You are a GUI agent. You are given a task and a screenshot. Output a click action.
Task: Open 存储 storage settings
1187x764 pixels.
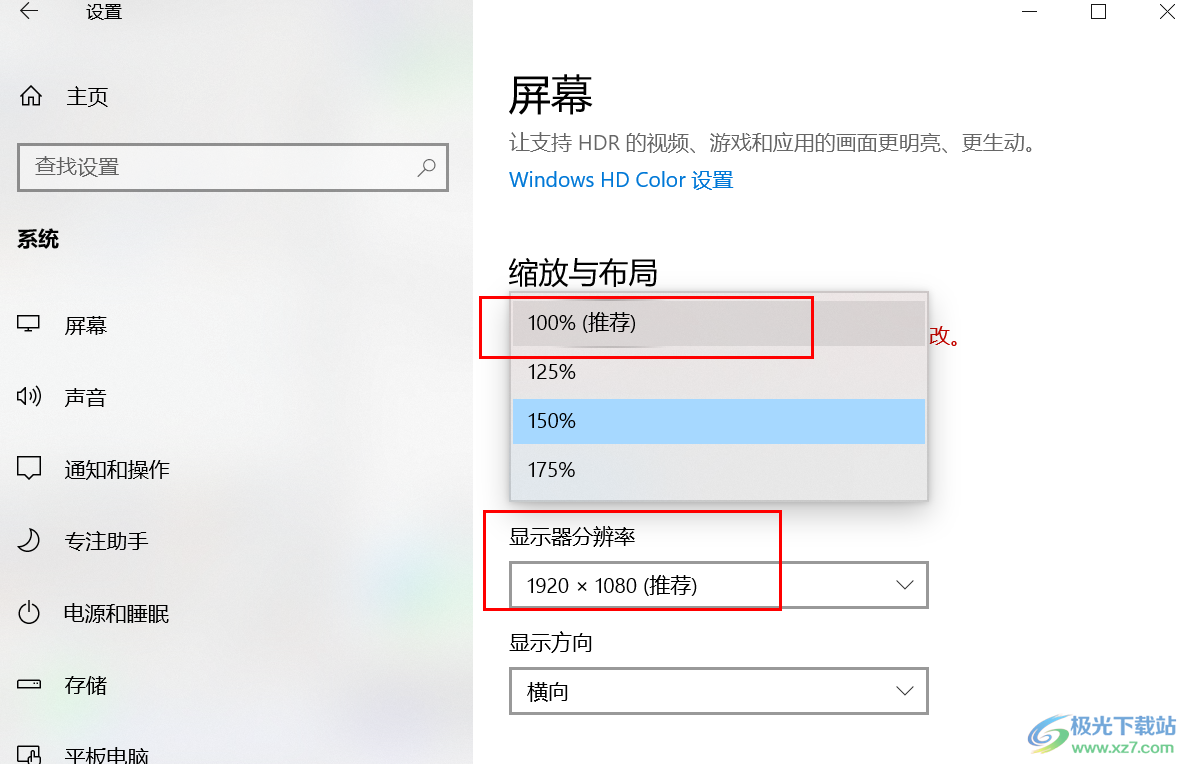click(85, 685)
